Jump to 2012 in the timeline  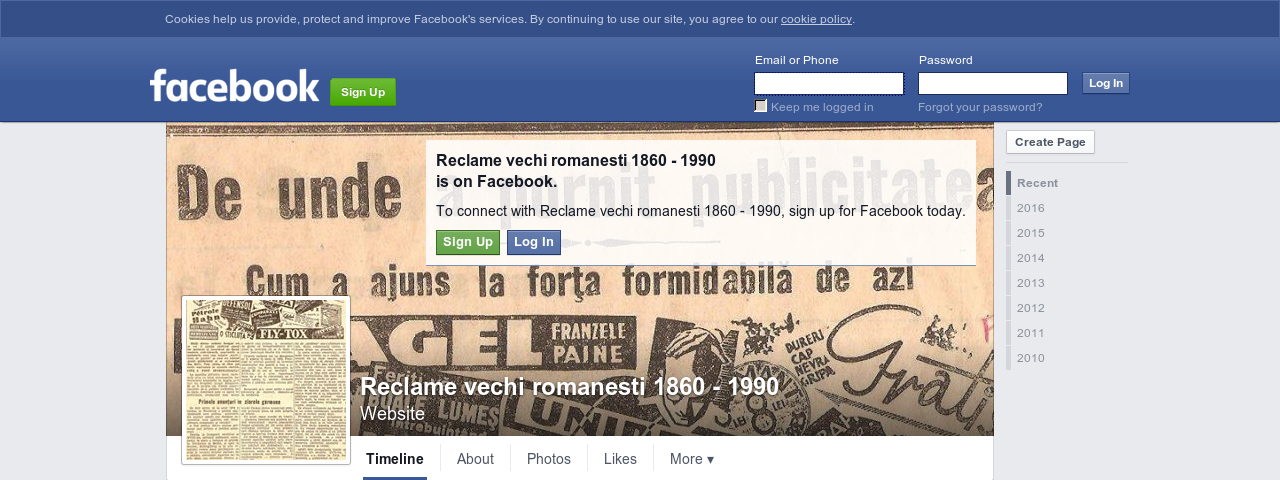1031,308
